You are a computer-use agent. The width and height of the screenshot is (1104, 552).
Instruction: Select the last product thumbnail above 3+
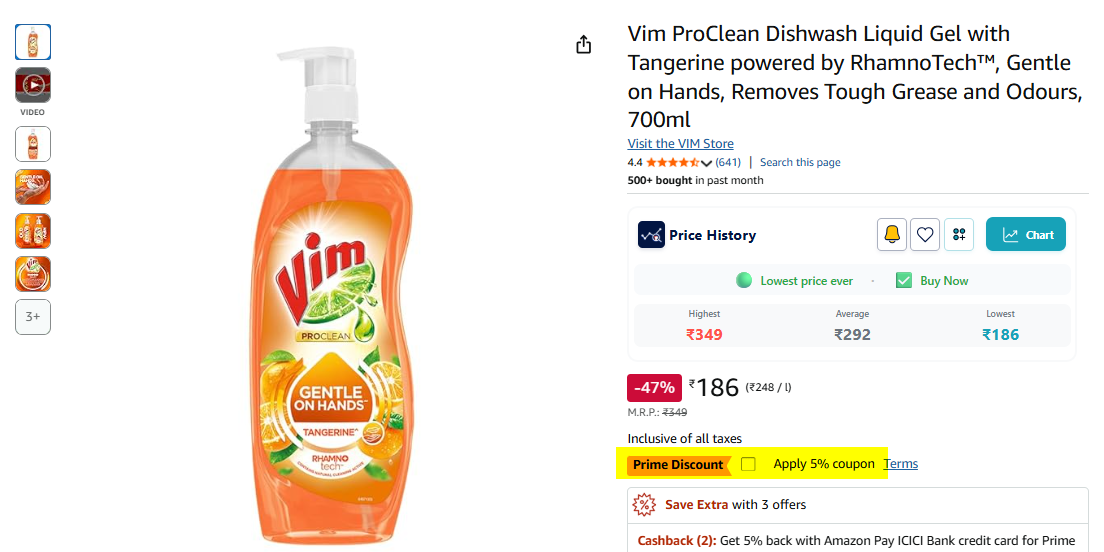pyautogui.click(x=33, y=274)
